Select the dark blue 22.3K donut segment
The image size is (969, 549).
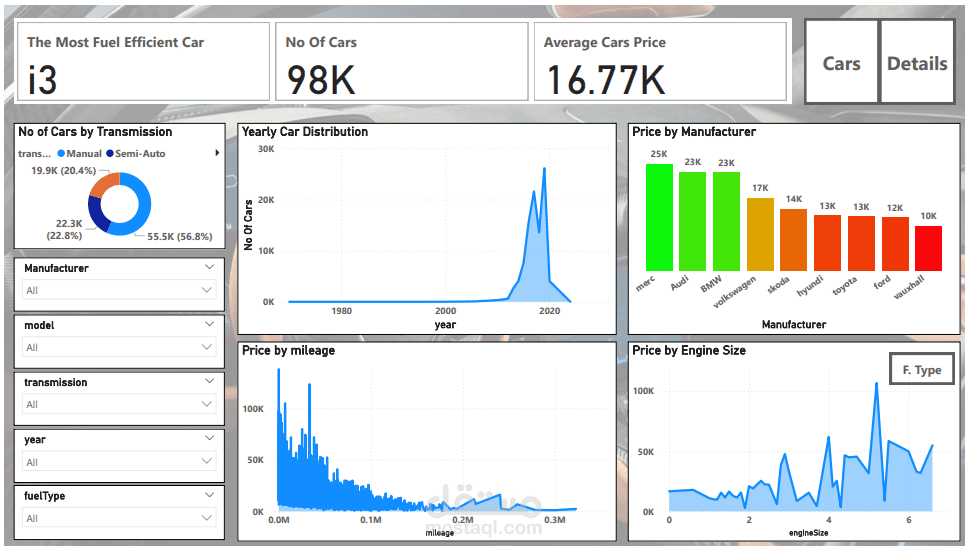pyautogui.click(x=95, y=216)
